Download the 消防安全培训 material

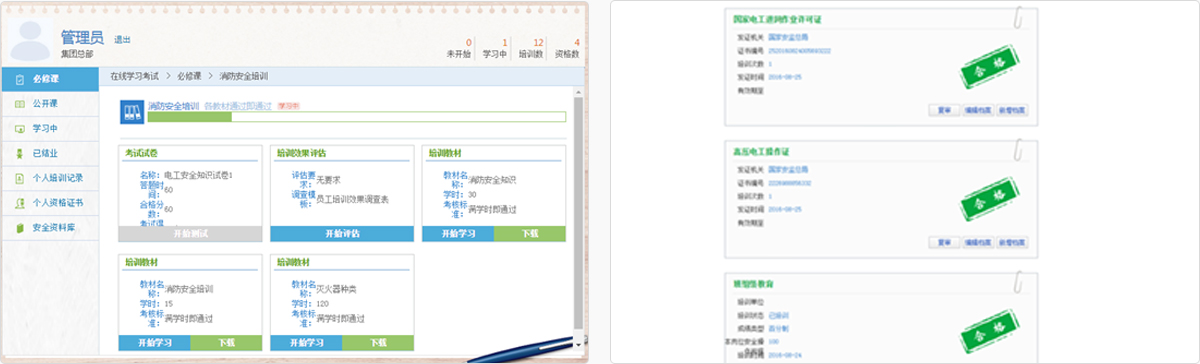pyautogui.click(x=227, y=342)
